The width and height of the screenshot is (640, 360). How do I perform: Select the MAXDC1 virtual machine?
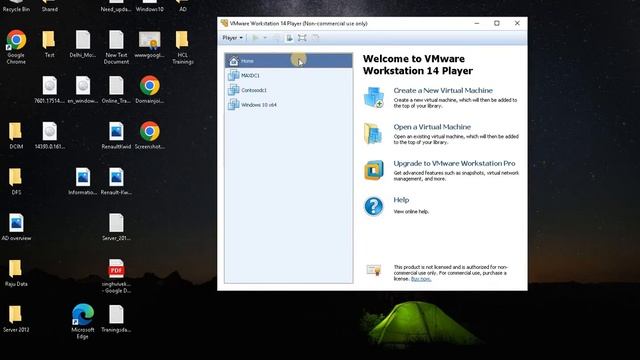tap(288, 76)
